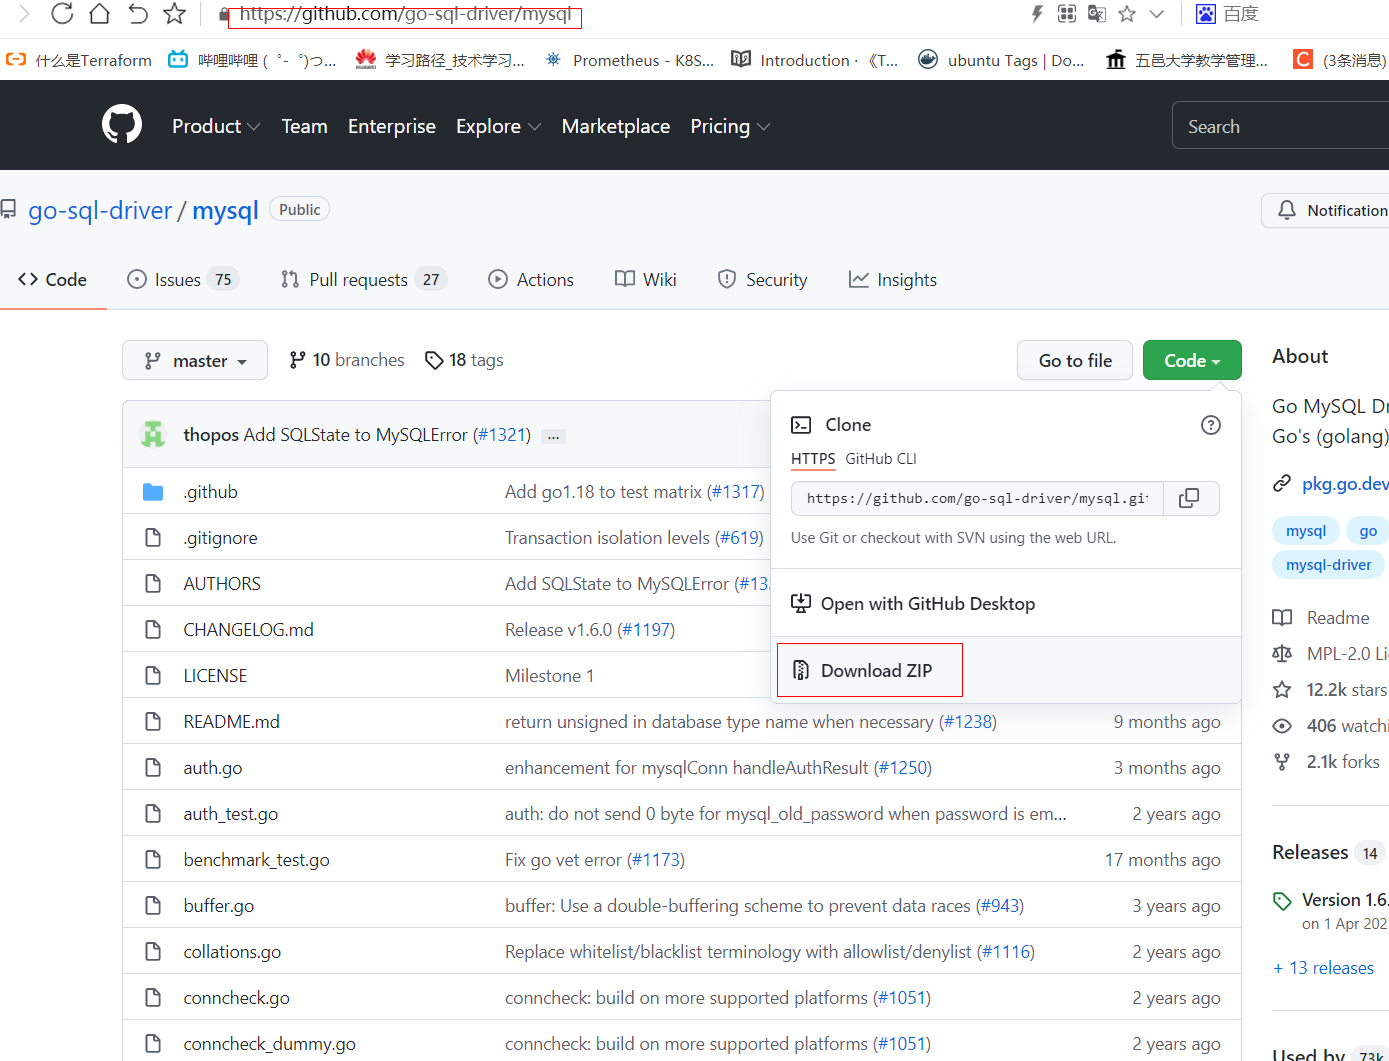Click the lightning bolt icon in address bar
The width and height of the screenshot is (1389, 1061).
(1037, 13)
